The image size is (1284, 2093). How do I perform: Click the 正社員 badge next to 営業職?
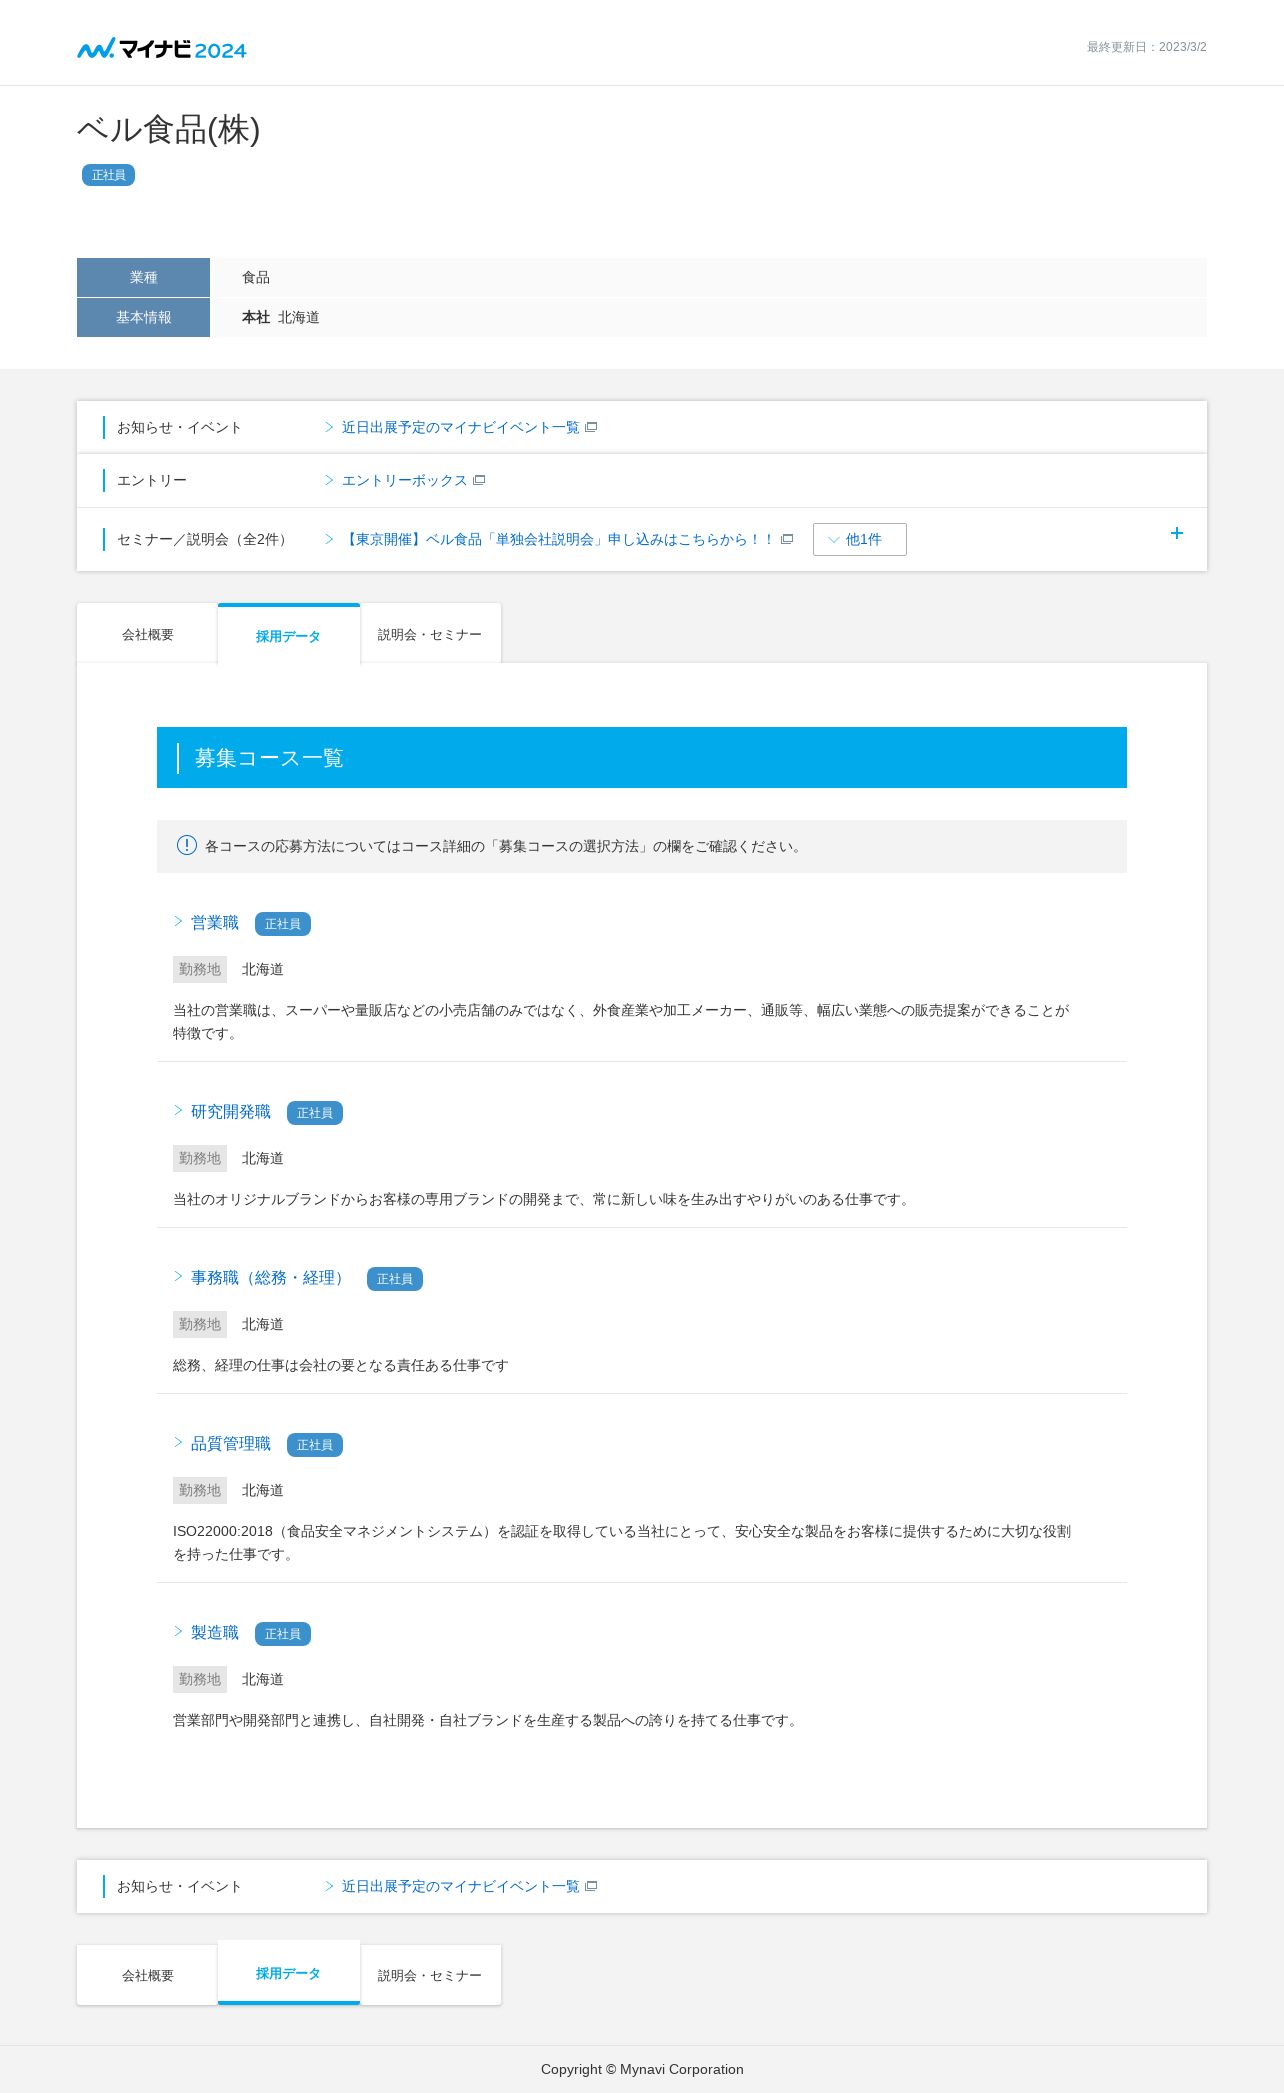(x=283, y=924)
